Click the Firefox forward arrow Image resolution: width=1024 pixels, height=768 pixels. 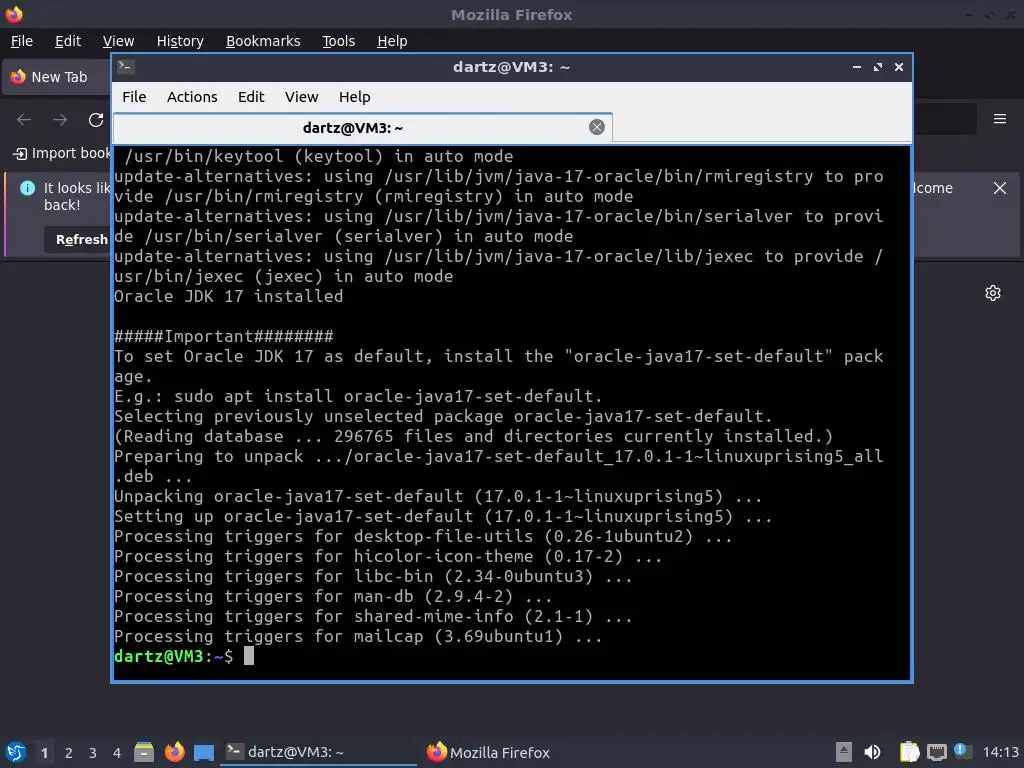(x=60, y=120)
